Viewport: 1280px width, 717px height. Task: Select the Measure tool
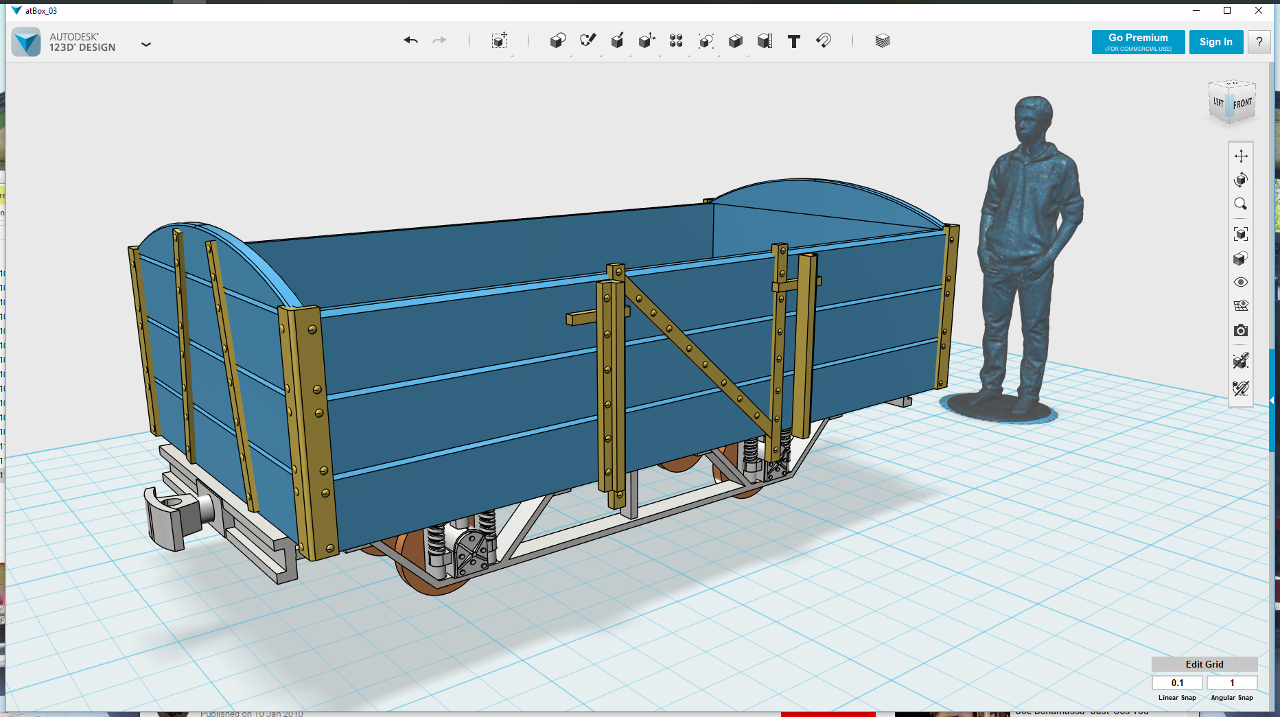(x=764, y=41)
